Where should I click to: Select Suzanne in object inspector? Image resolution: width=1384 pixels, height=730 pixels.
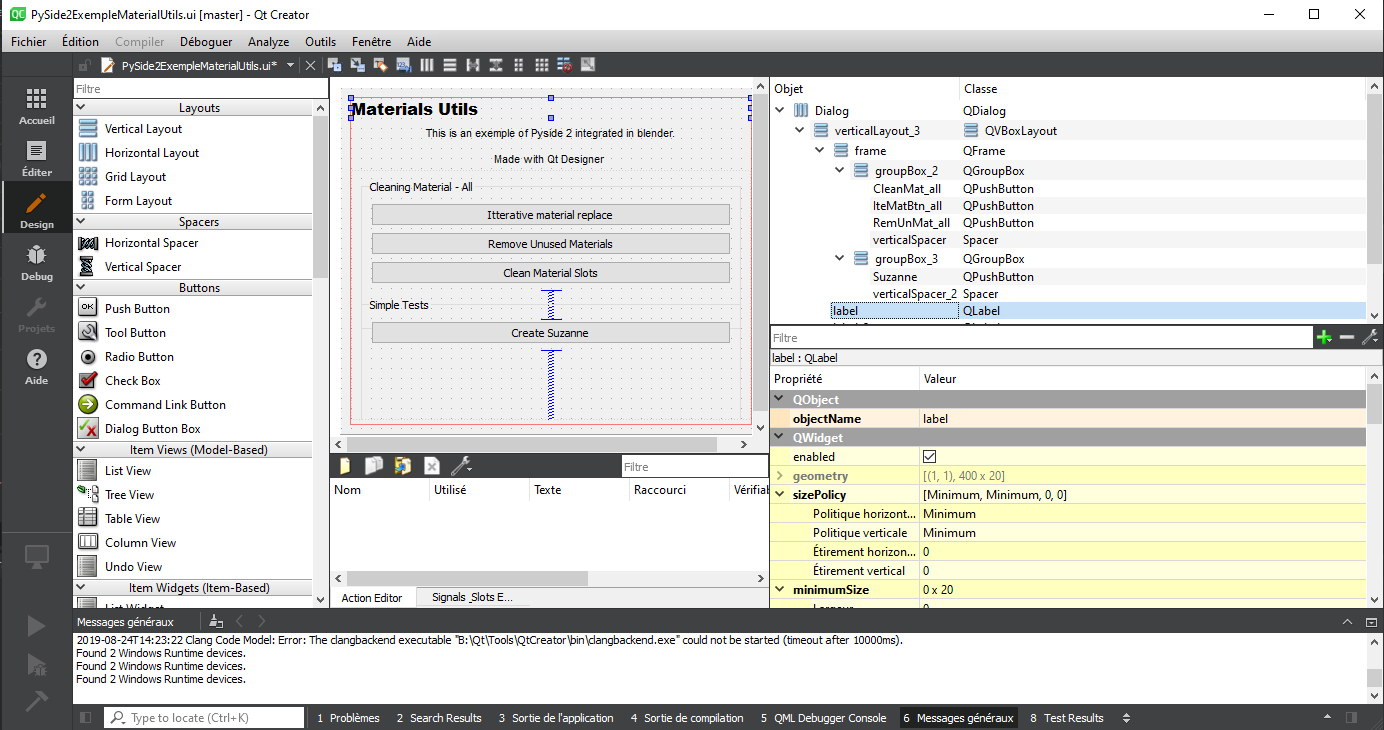pyautogui.click(x=895, y=277)
